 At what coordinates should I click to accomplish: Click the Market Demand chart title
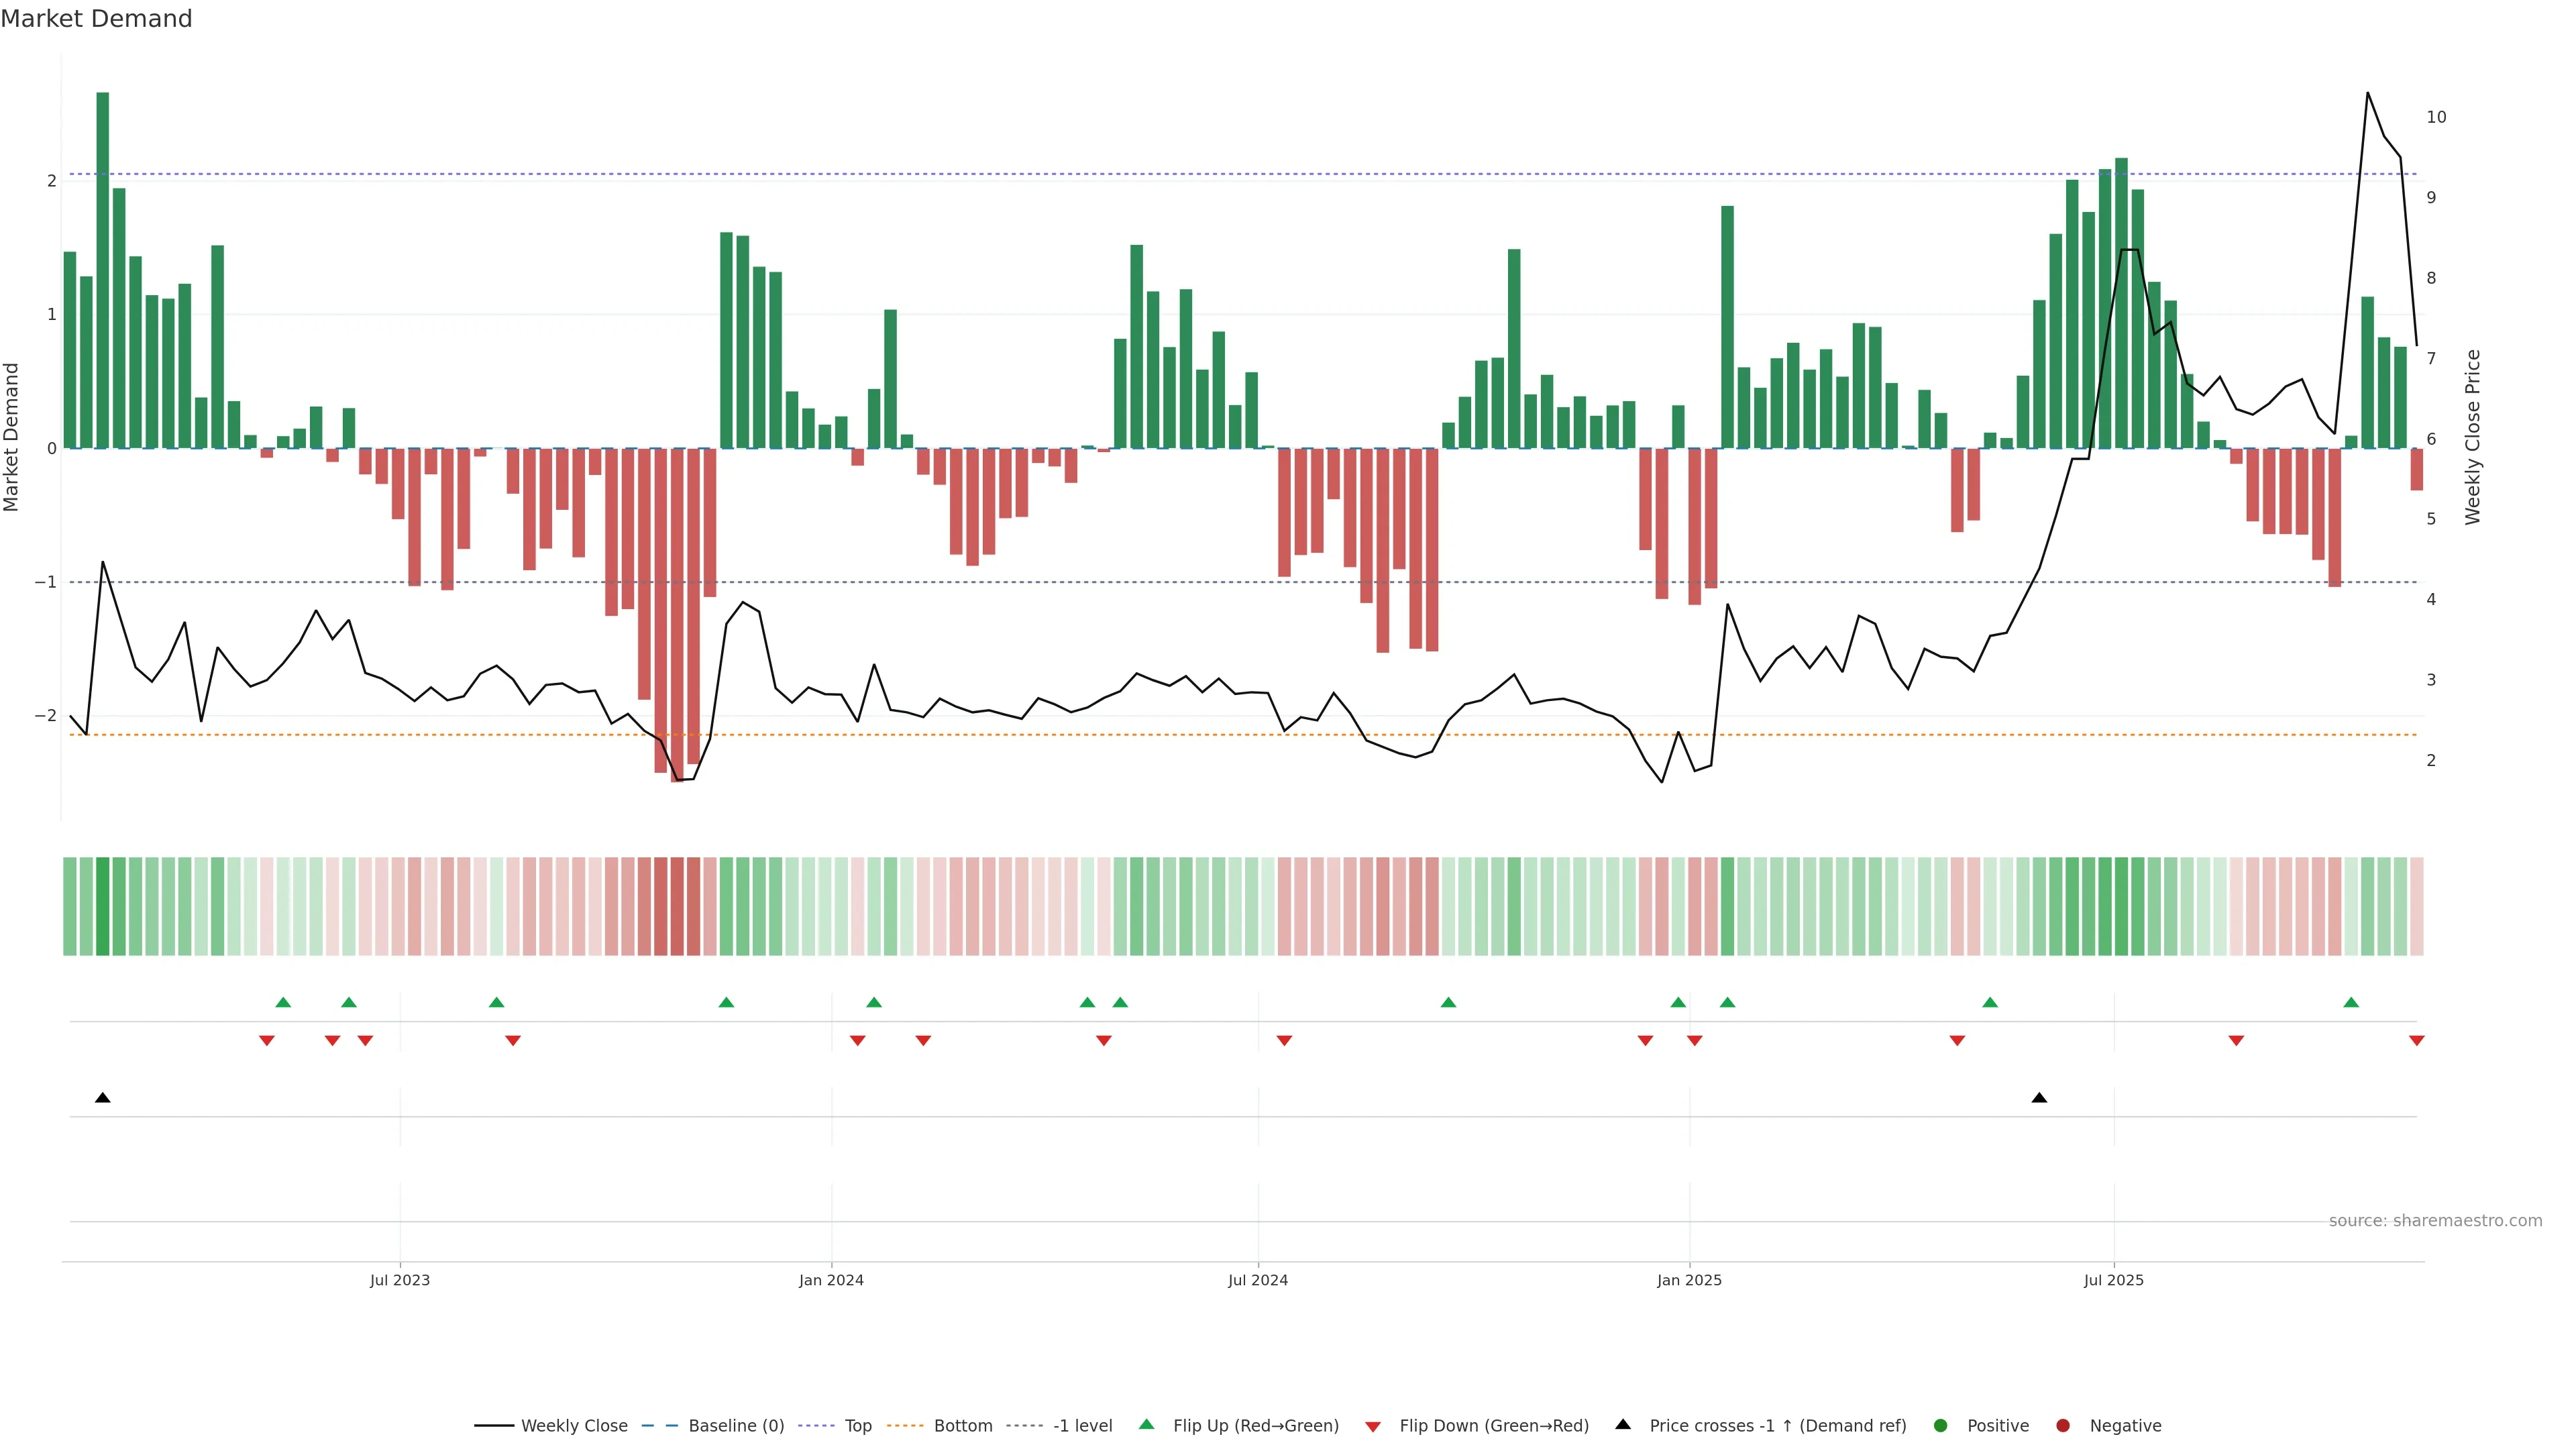96,19
